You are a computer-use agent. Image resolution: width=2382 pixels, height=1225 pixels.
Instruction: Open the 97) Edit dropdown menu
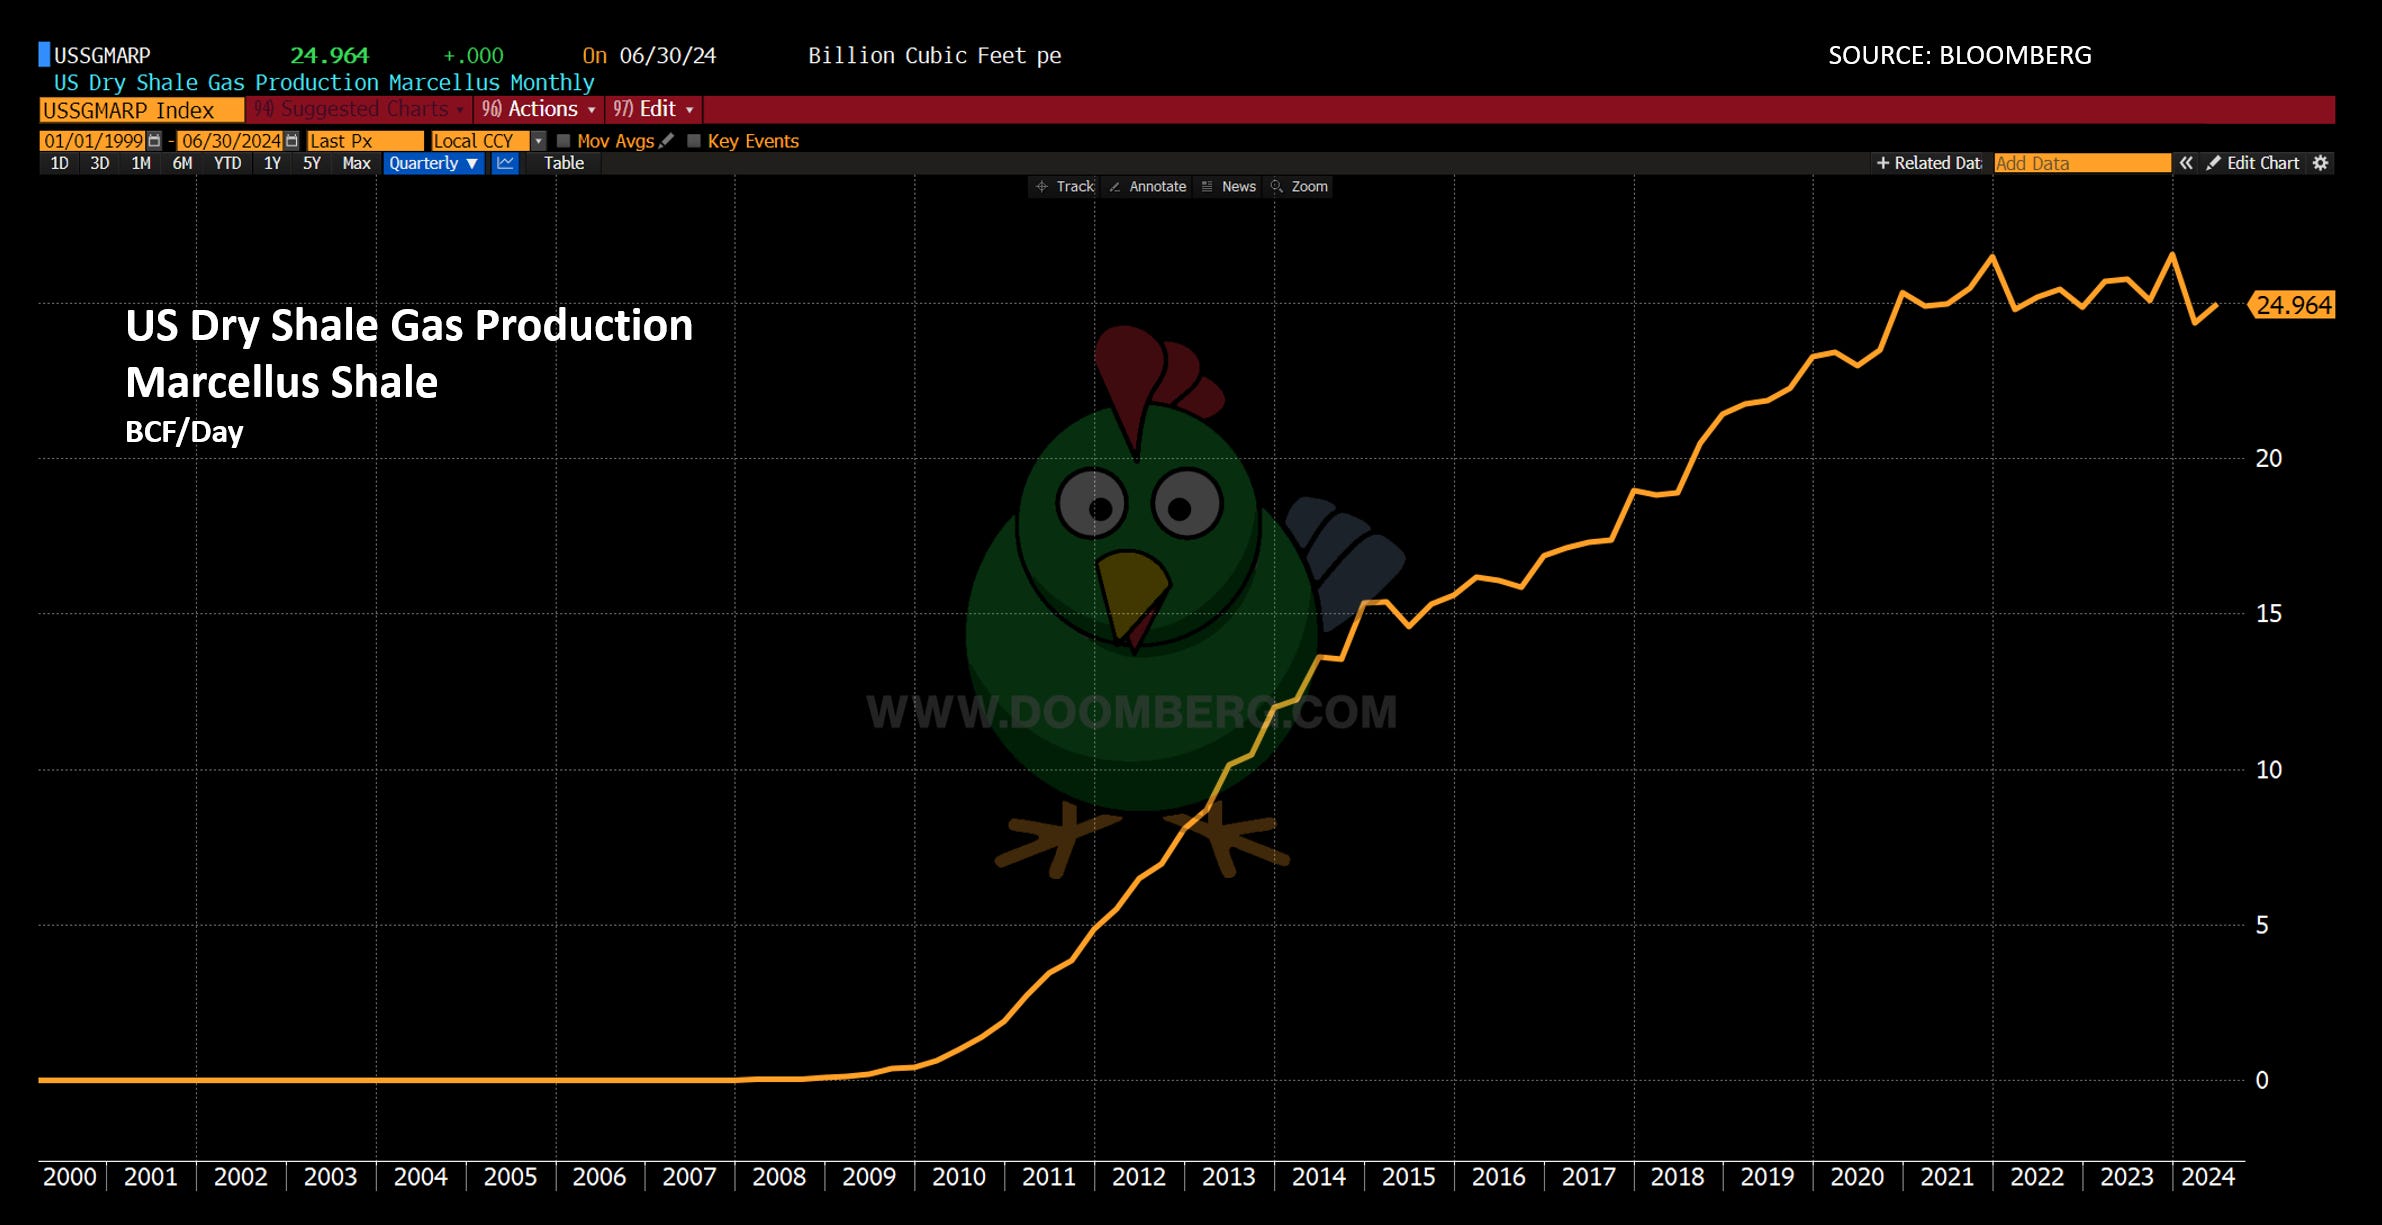(653, 109)
